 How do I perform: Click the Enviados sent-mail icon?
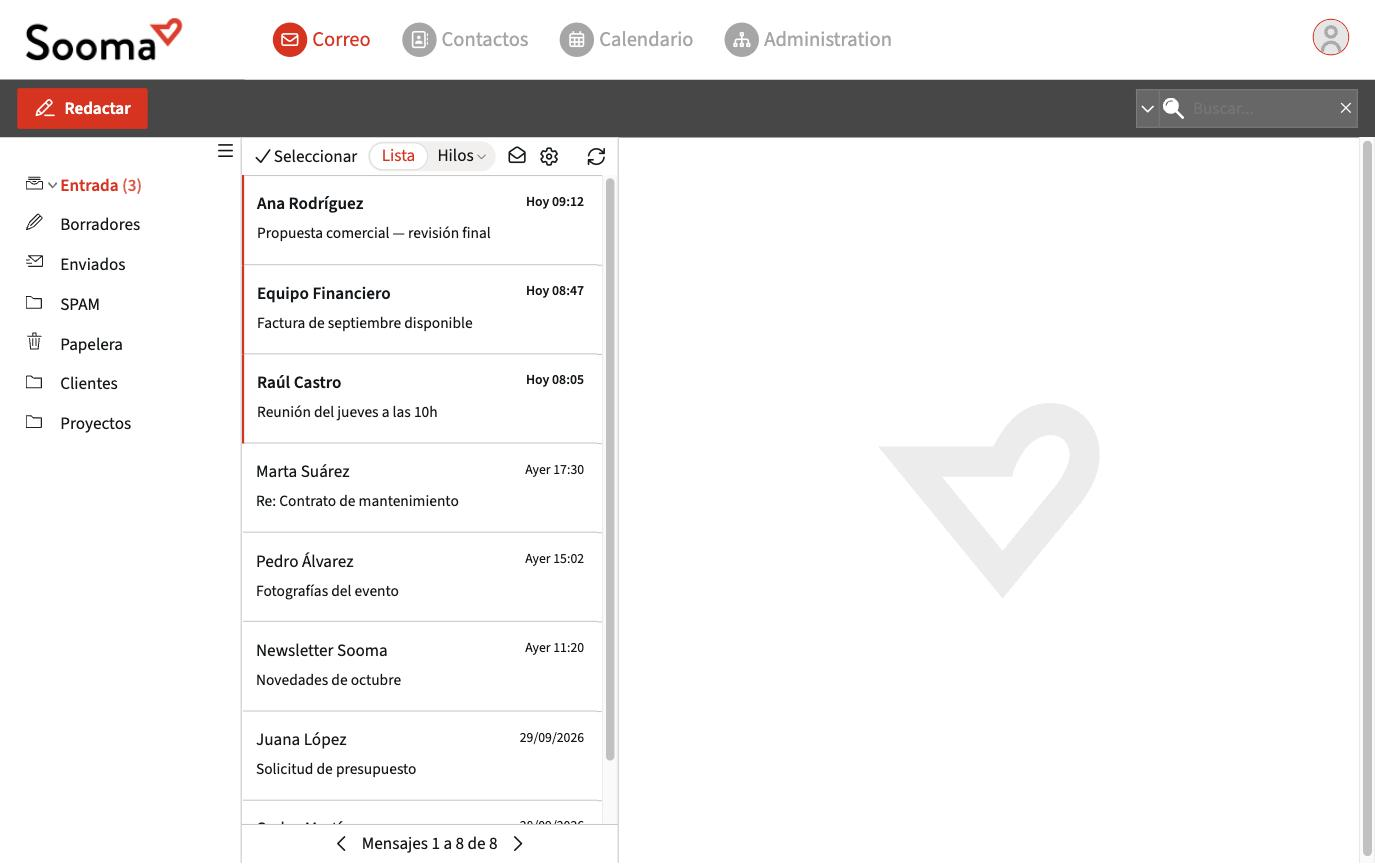point(35,262)
